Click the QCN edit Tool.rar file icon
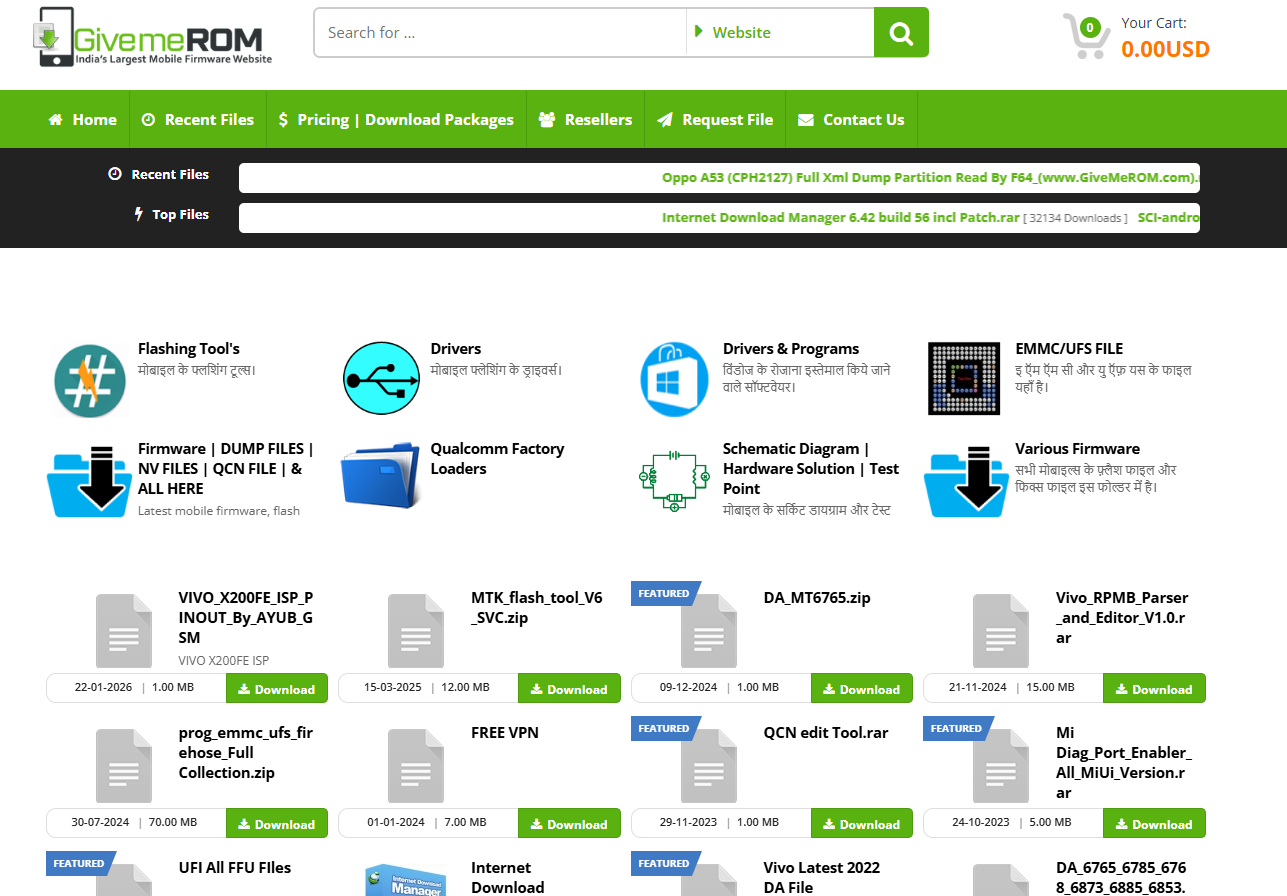The image size is (1287, 896). pyautogui.click(x=709, y=766)
